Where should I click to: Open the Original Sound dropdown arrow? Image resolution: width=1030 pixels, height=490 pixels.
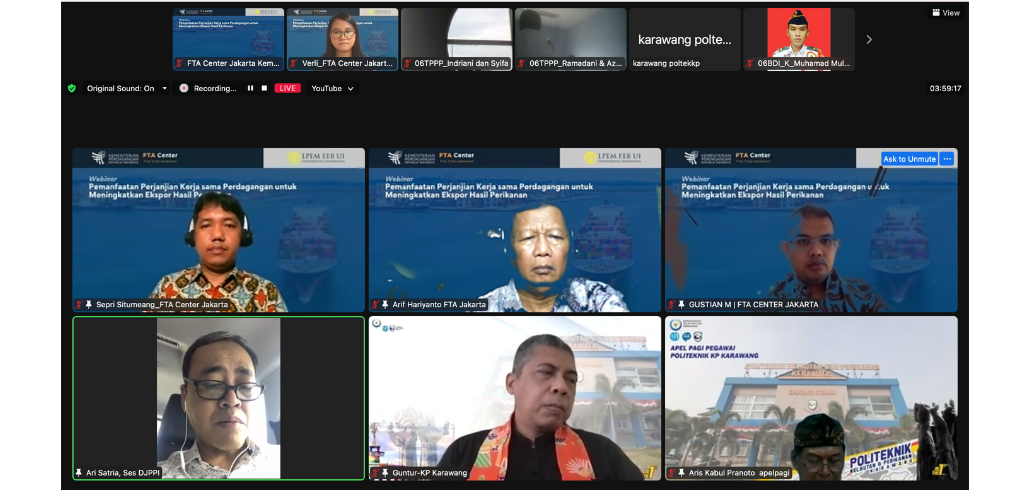click(164, 88)
